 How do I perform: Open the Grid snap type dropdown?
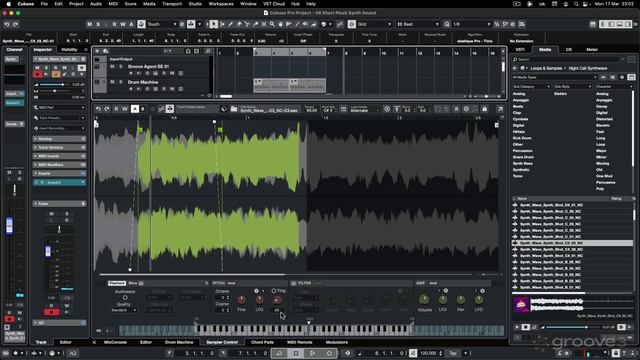(374, 24)
